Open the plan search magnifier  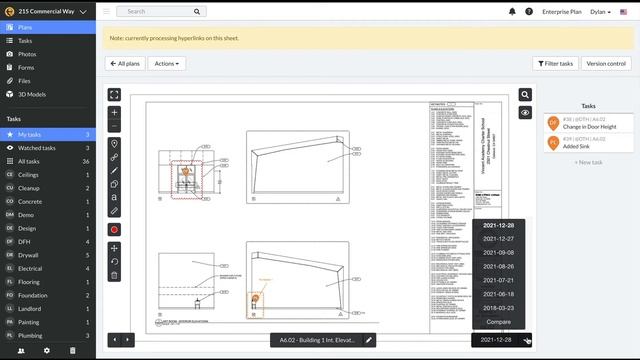[x=525, y=95]
